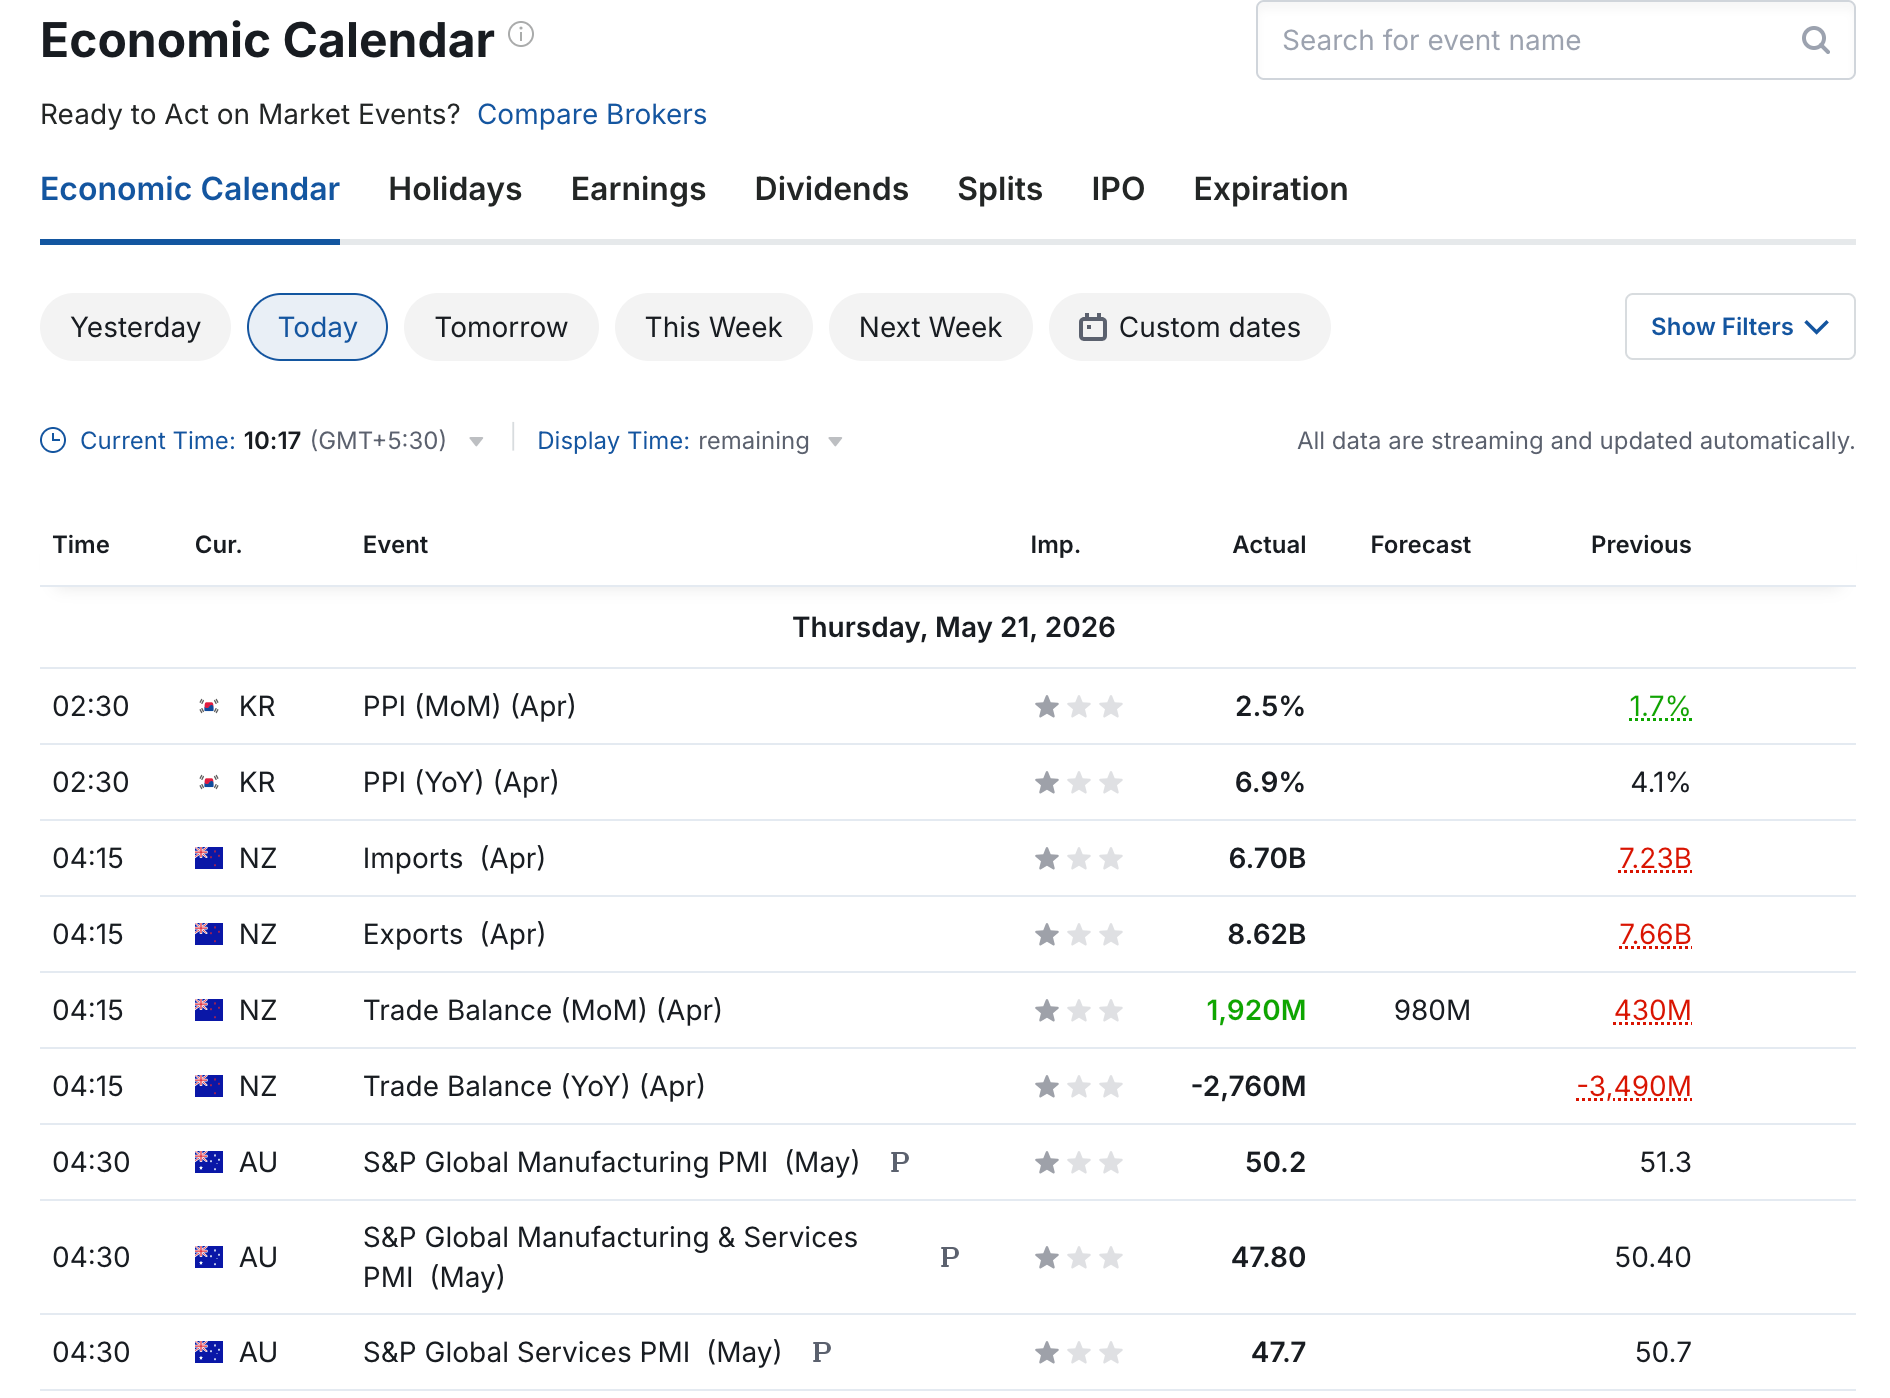Click Australia flag in S&P Global Services PMI row

209,1352
